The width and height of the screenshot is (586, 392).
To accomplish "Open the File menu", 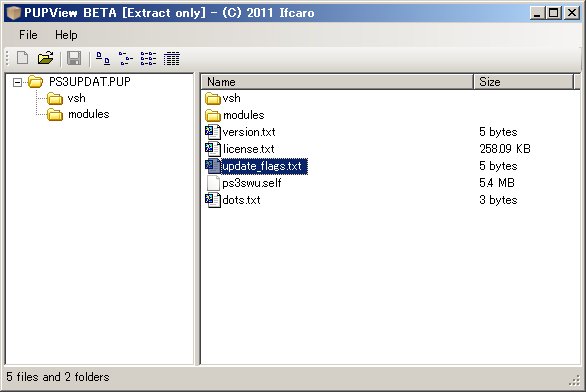I will pyautogui.click(x=28, y=35).
